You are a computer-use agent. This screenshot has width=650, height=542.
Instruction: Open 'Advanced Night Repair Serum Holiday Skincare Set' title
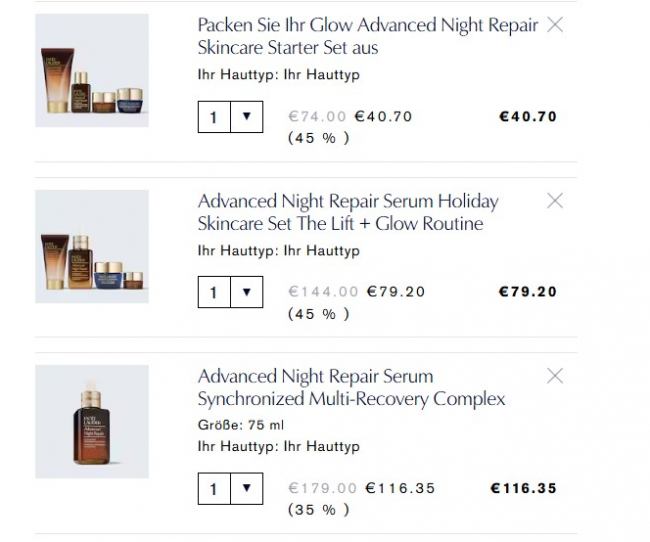coord(347,212)
